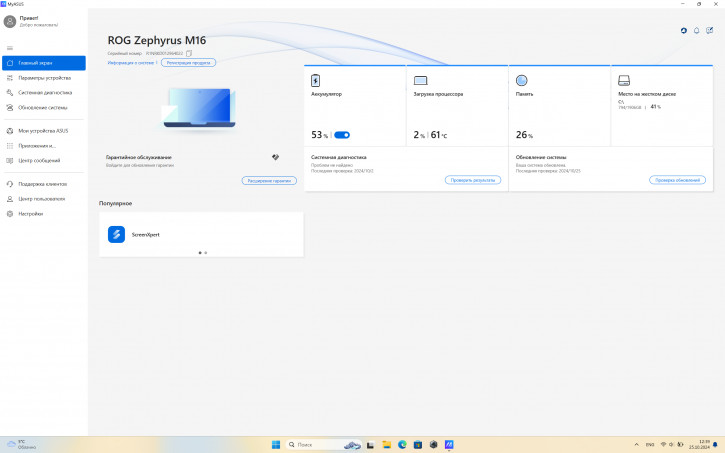This screenshot has width=725, height=453.
Task: Open Центр сообщений in sidebar
Action: tap(44, 160)
